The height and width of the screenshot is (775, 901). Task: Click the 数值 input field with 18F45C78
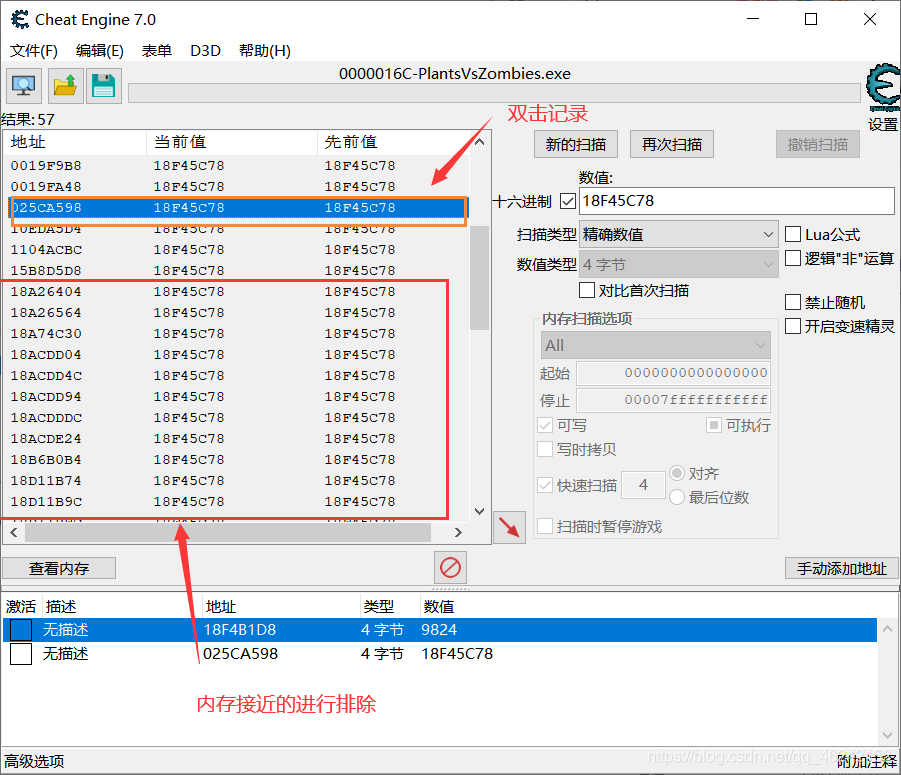click(x=737, y=201)
